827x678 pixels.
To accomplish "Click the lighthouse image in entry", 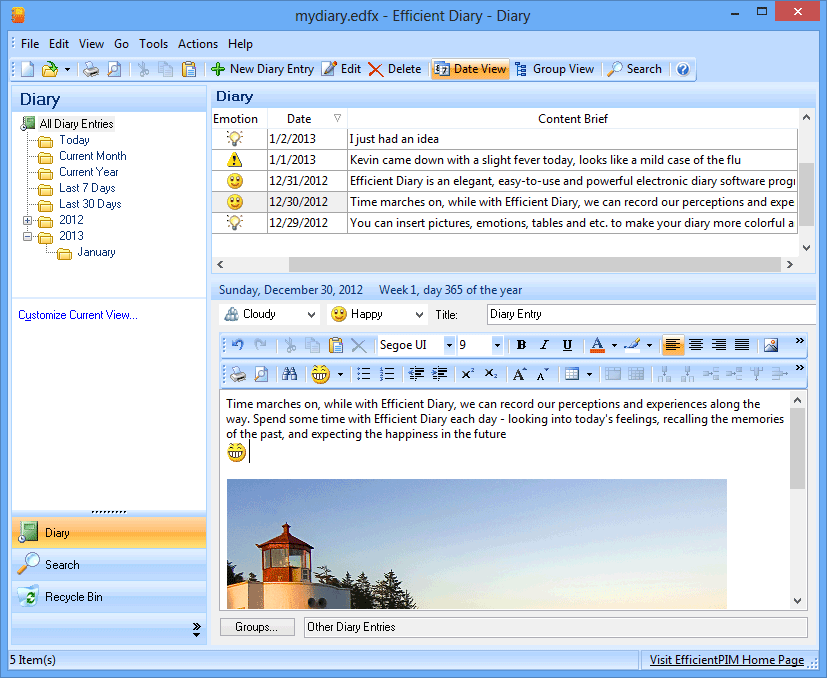I will coord(477,543).
